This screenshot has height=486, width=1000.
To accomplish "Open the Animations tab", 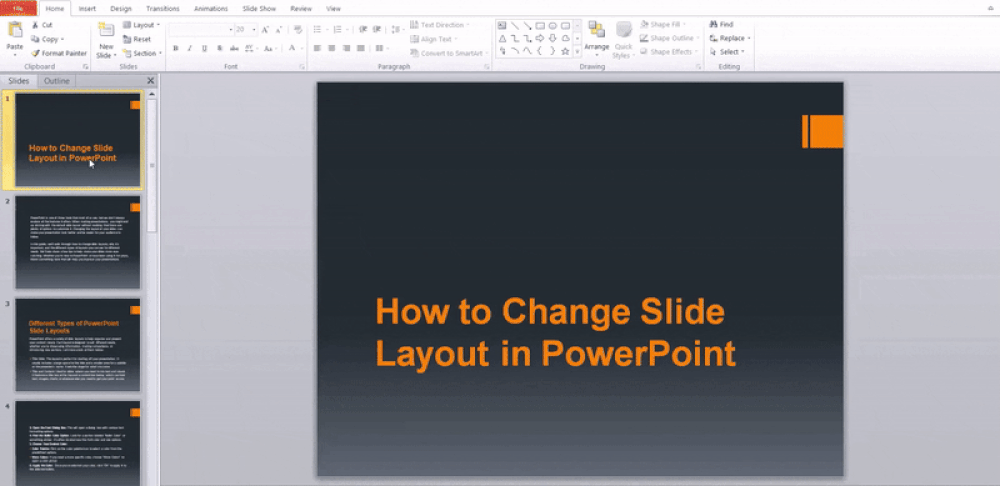I will click(211, 9).
